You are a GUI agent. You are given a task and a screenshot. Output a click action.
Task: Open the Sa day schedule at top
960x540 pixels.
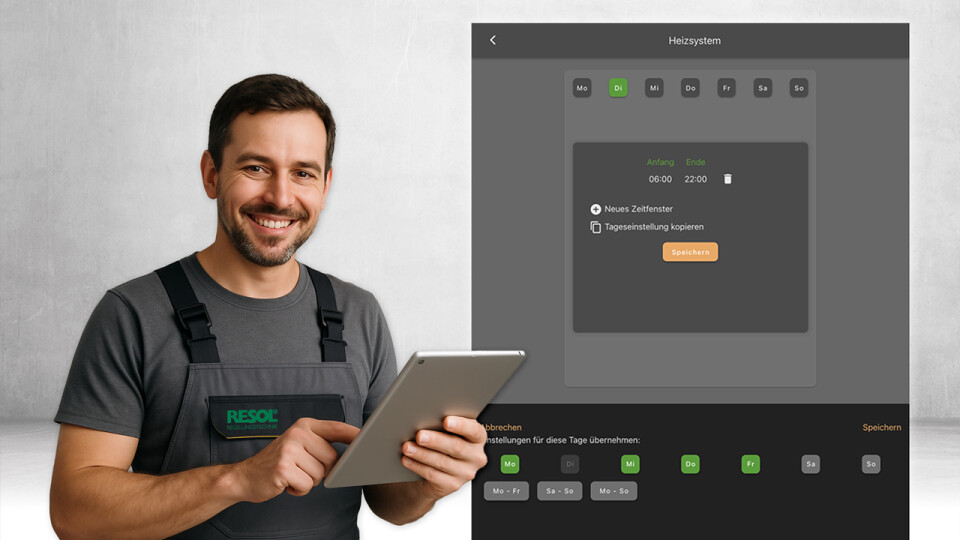point(762,88)
